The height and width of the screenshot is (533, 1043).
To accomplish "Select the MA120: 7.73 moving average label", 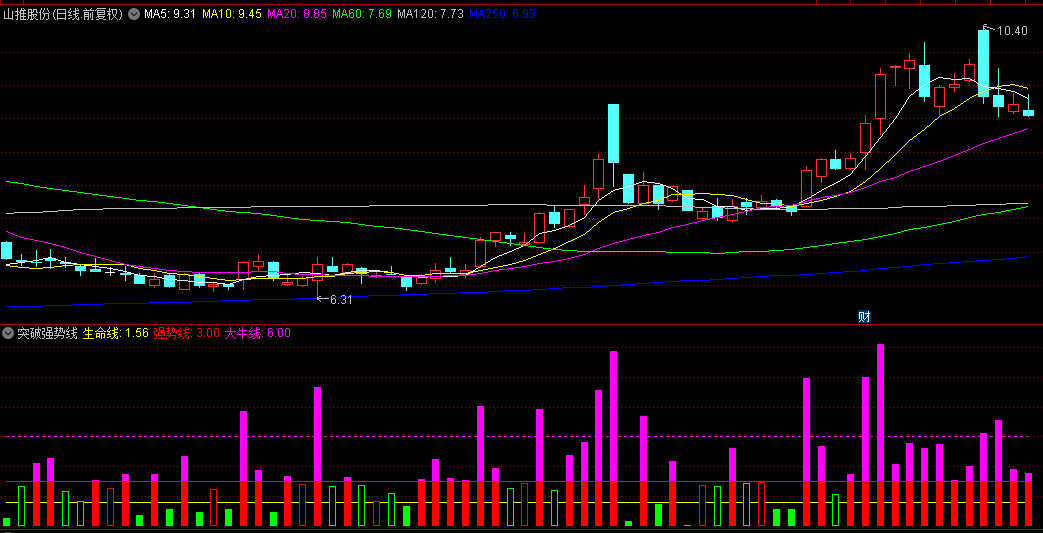I will coord(430,14).
